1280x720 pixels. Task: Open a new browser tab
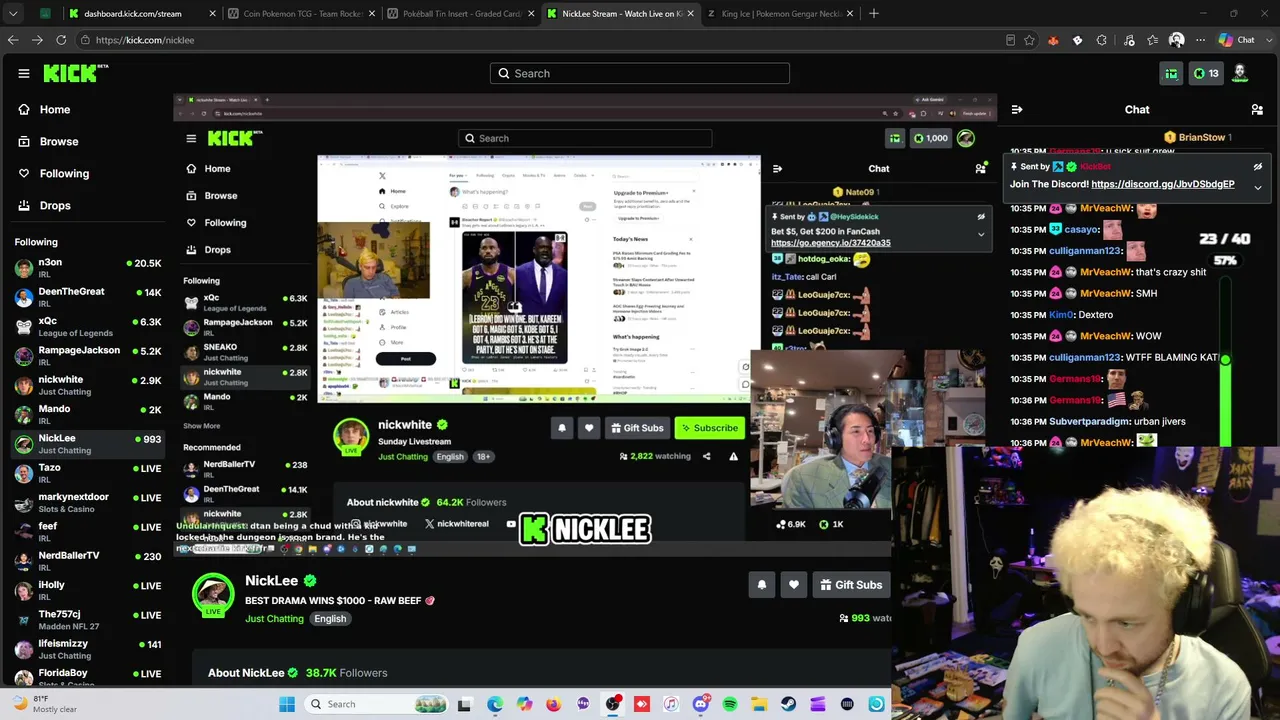point(873,14)
